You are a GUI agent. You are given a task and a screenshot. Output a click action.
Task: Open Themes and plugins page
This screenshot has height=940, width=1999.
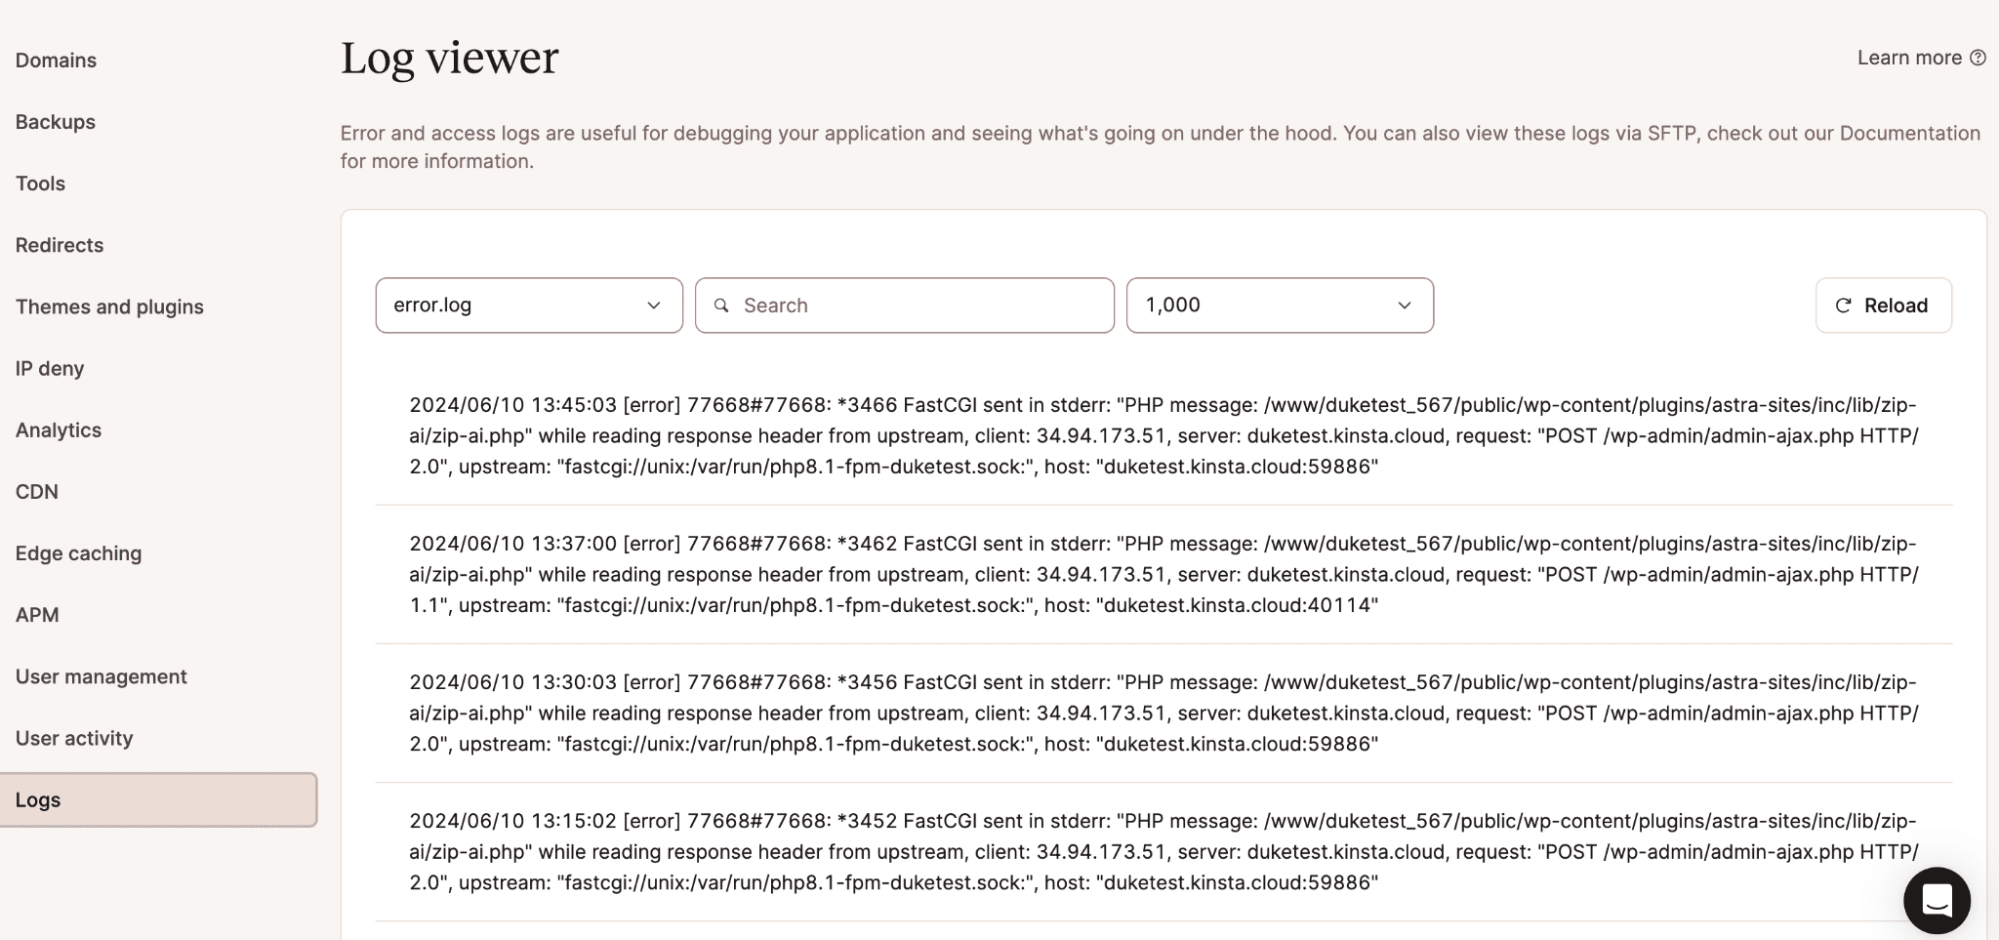pos(109,307)
